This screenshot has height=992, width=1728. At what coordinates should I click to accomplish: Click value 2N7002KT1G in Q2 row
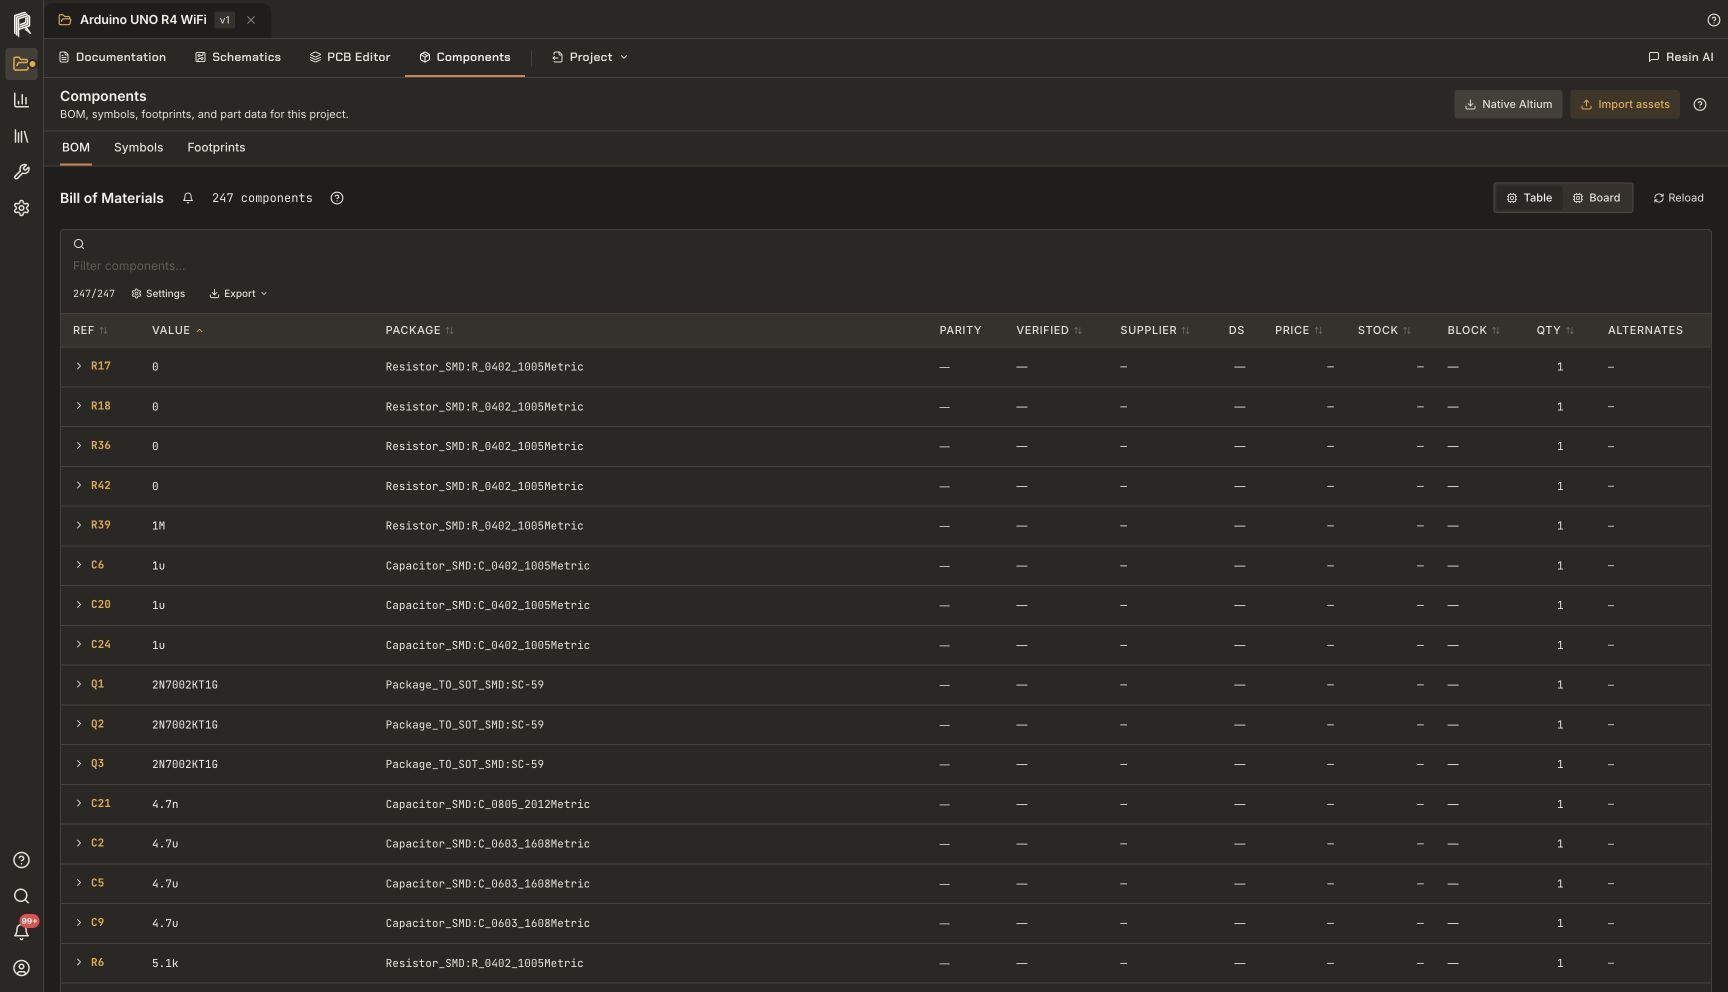pyautogui.click(x=185, y=724)
